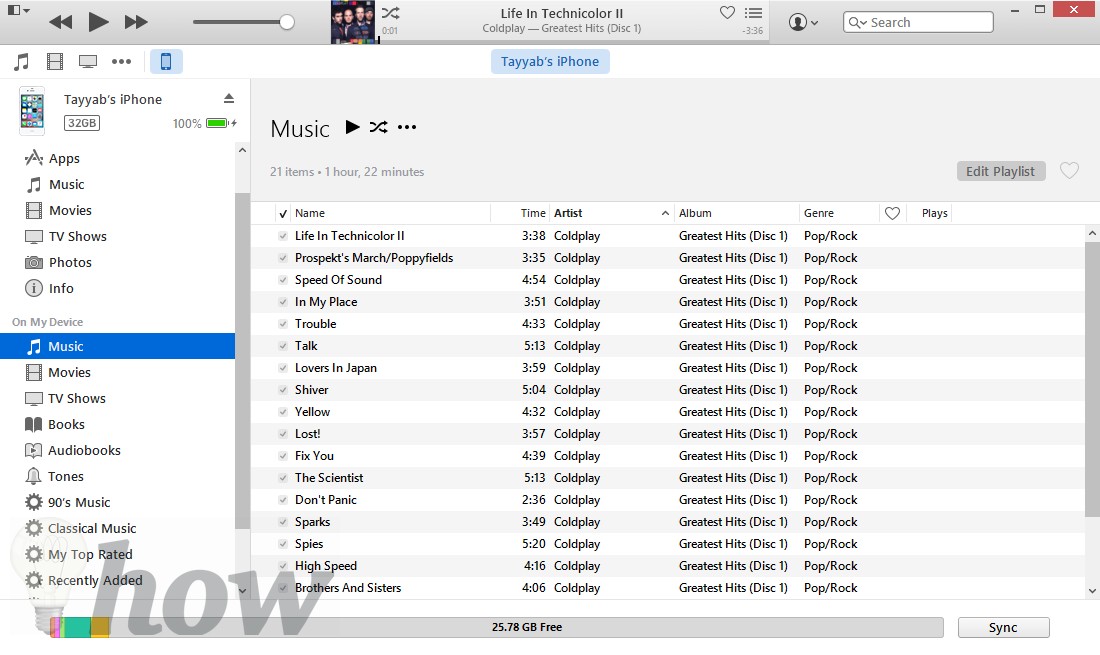The width and height of the screenshot is (1100, 655).
Task: Uncheck the Trouble song checkbox
Action: tap(283, 324)
